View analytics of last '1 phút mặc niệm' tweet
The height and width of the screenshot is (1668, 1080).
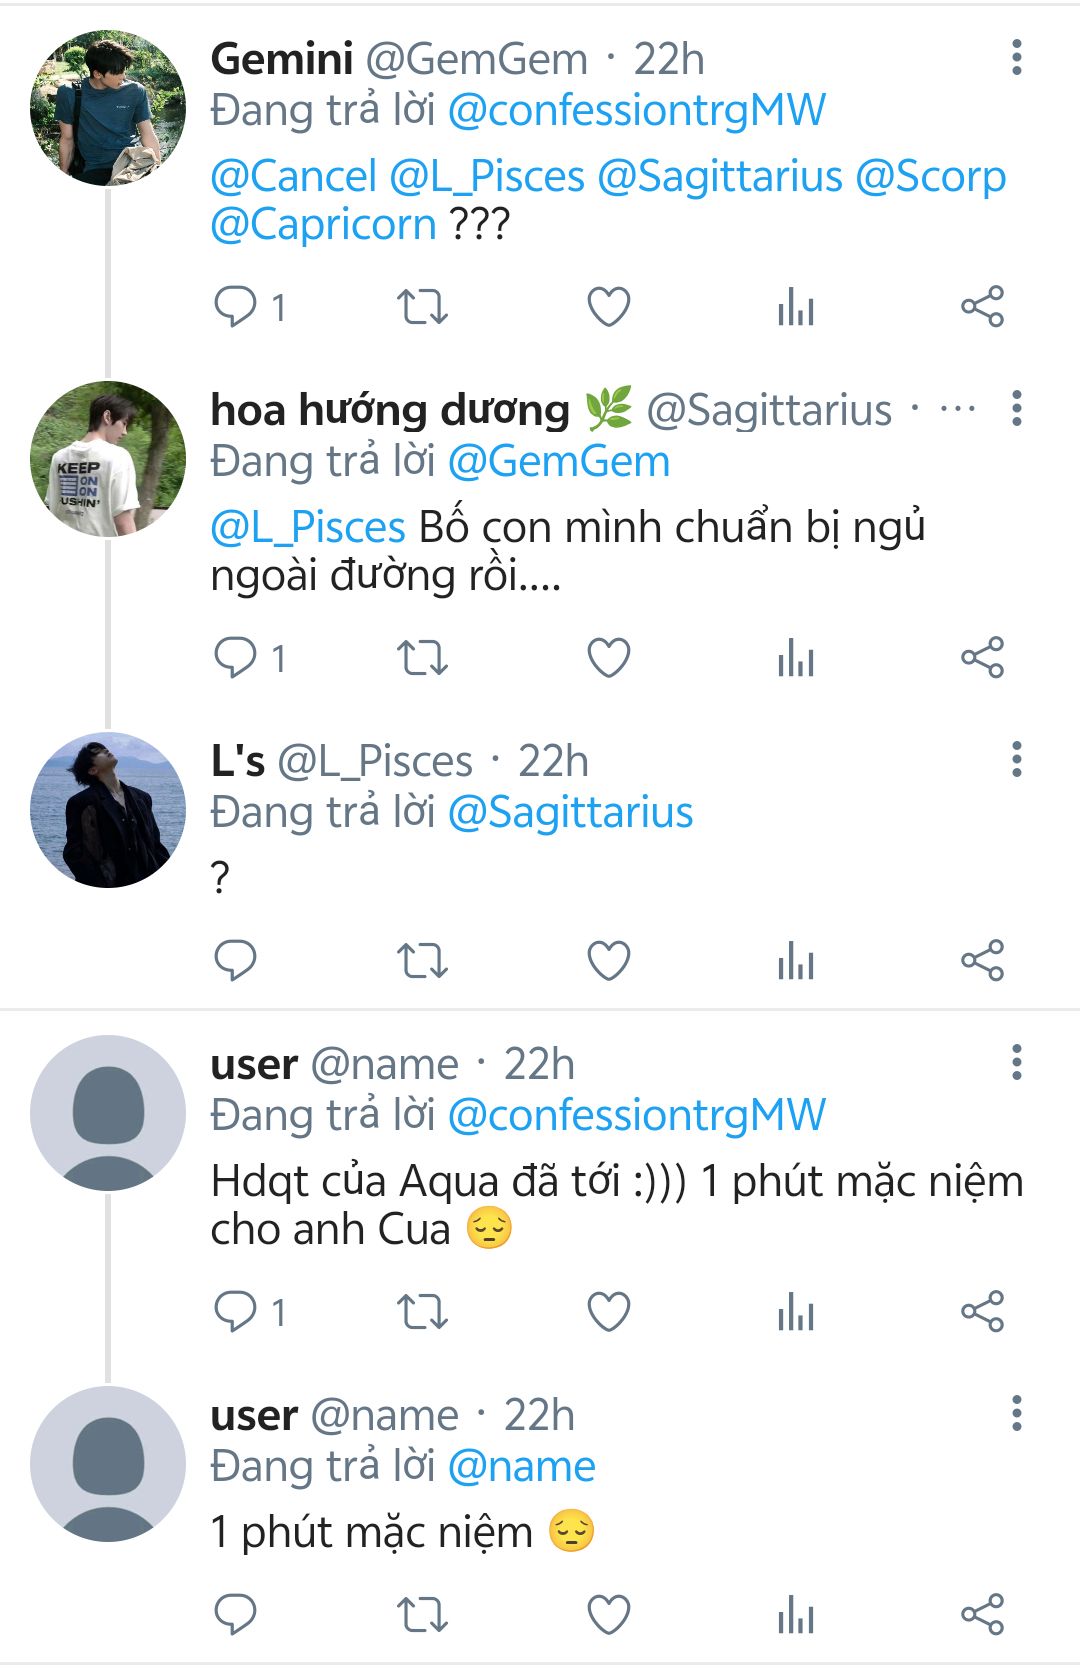pyautogui.click(x=796, y=1615)
